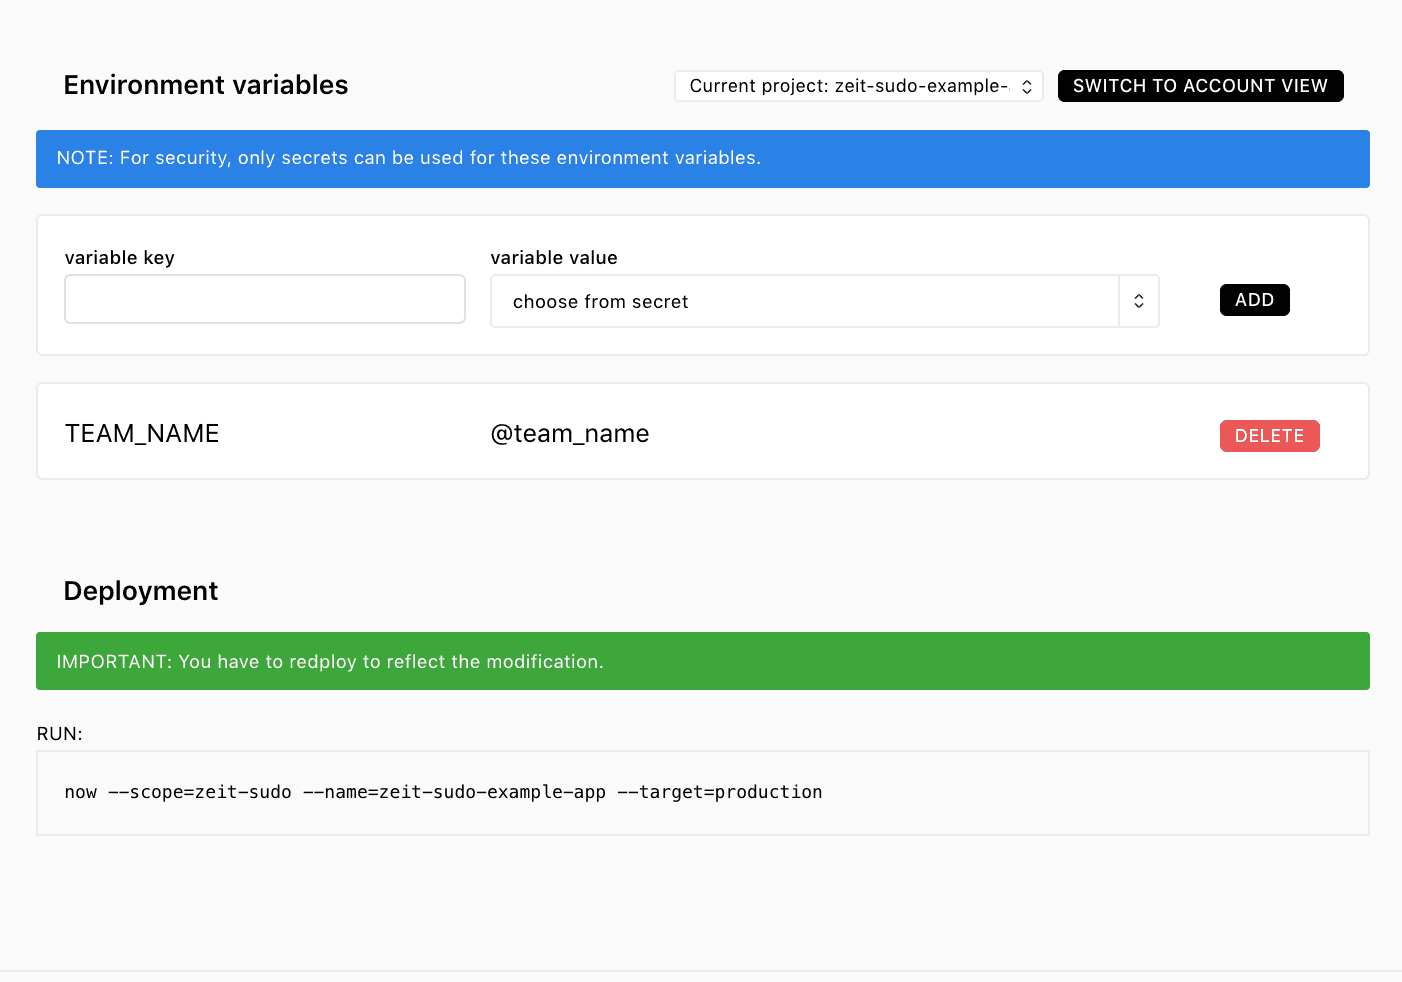Viewport: 1402px width, 982px height.
Task: Click the blue security NOTE banner
Action: pyautogui.click(x=702, y=159)
